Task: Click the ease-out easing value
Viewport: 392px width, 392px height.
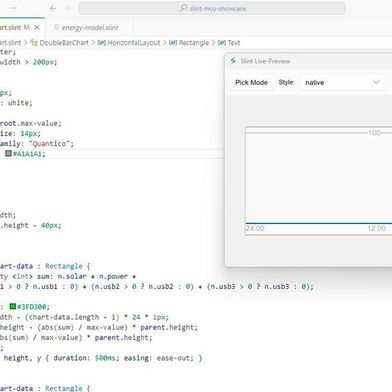Action: pos(175,358)
